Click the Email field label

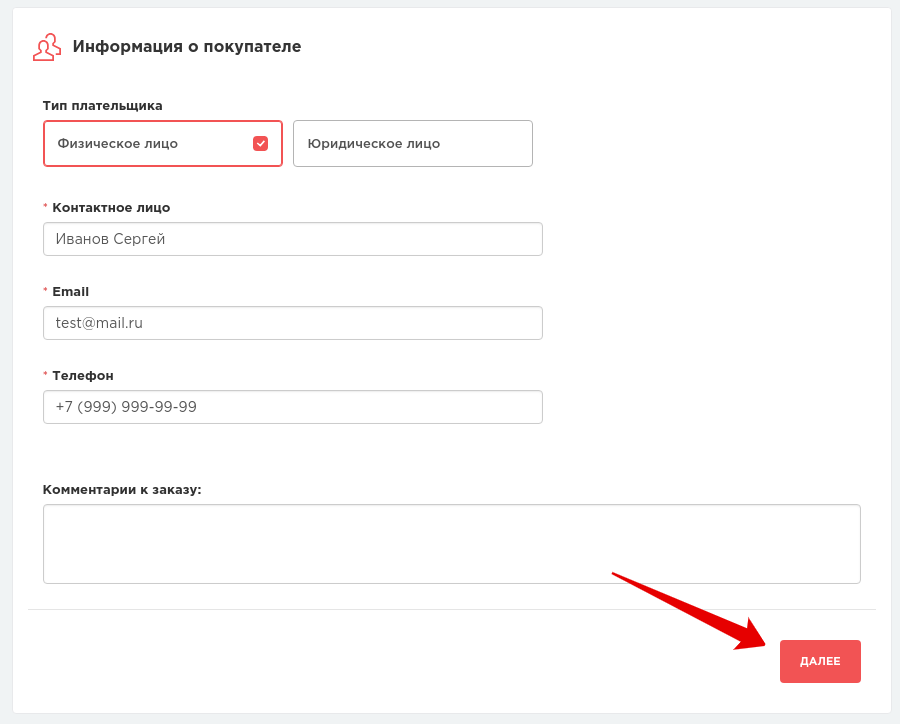click(x=70, y=292)
